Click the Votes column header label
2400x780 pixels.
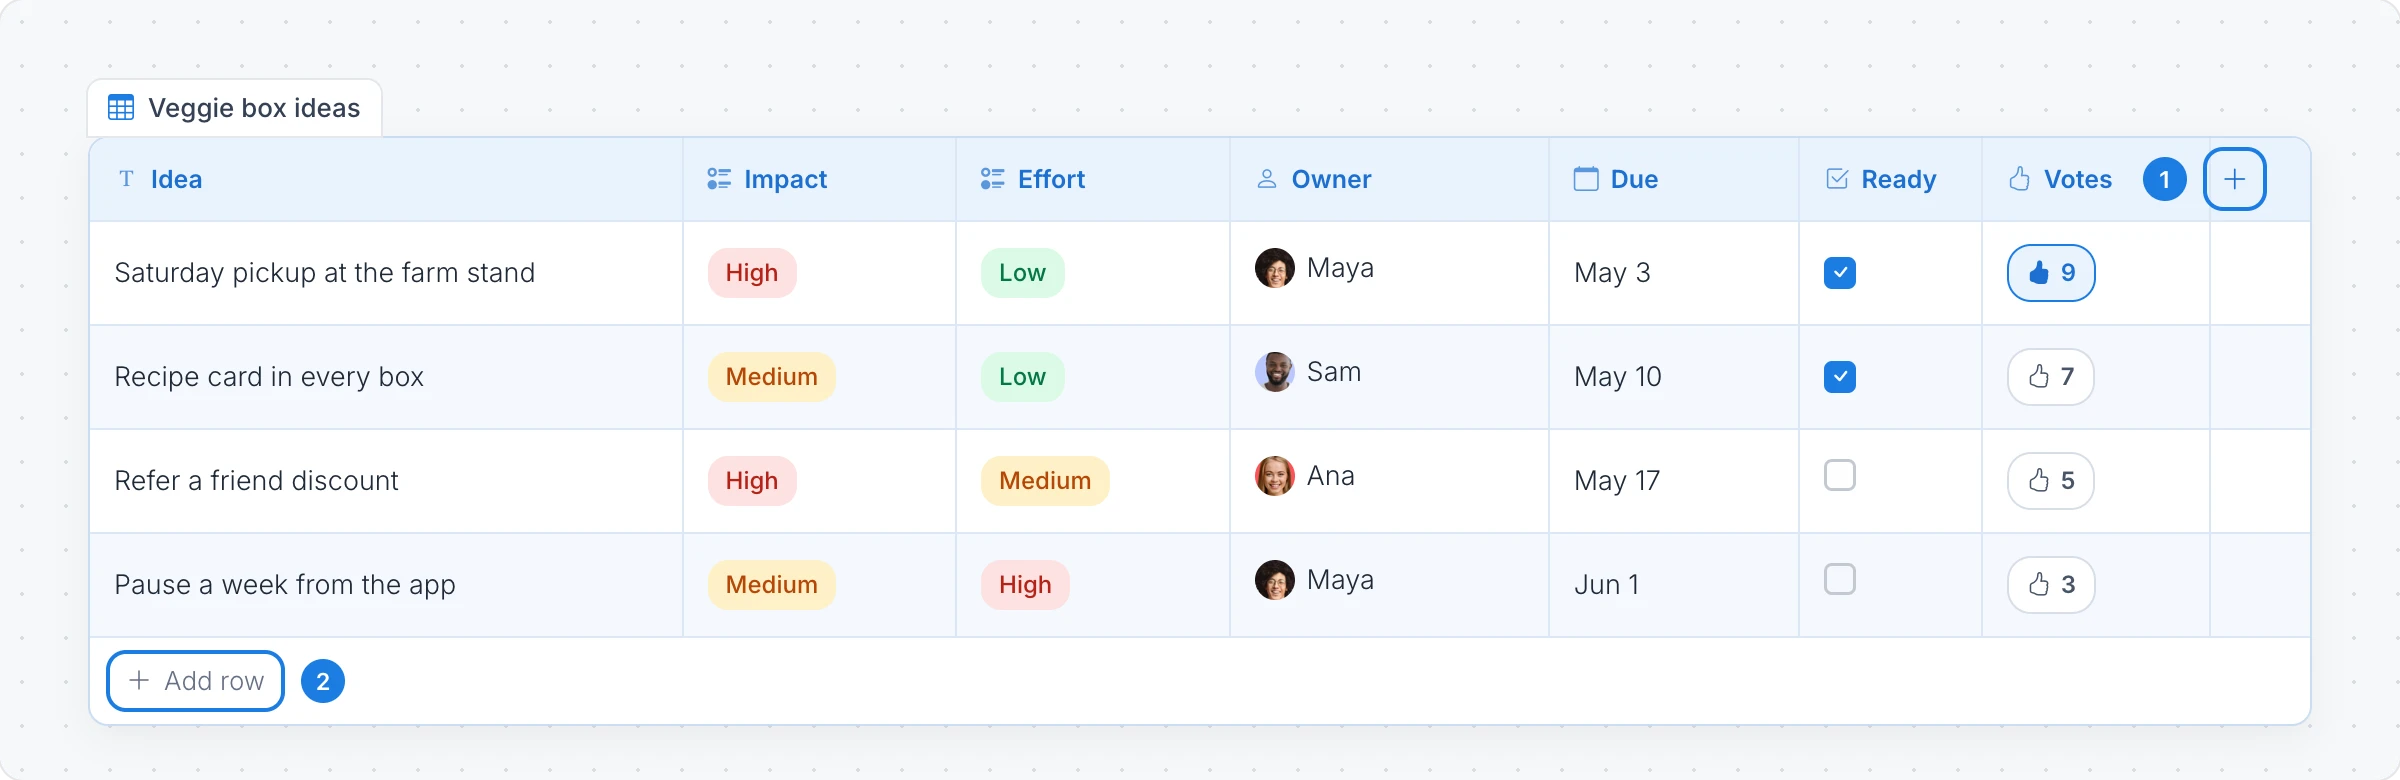point(2078,179)
